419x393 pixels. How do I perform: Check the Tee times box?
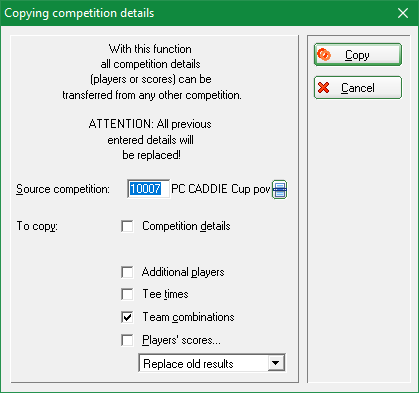(x=127, y=294)
